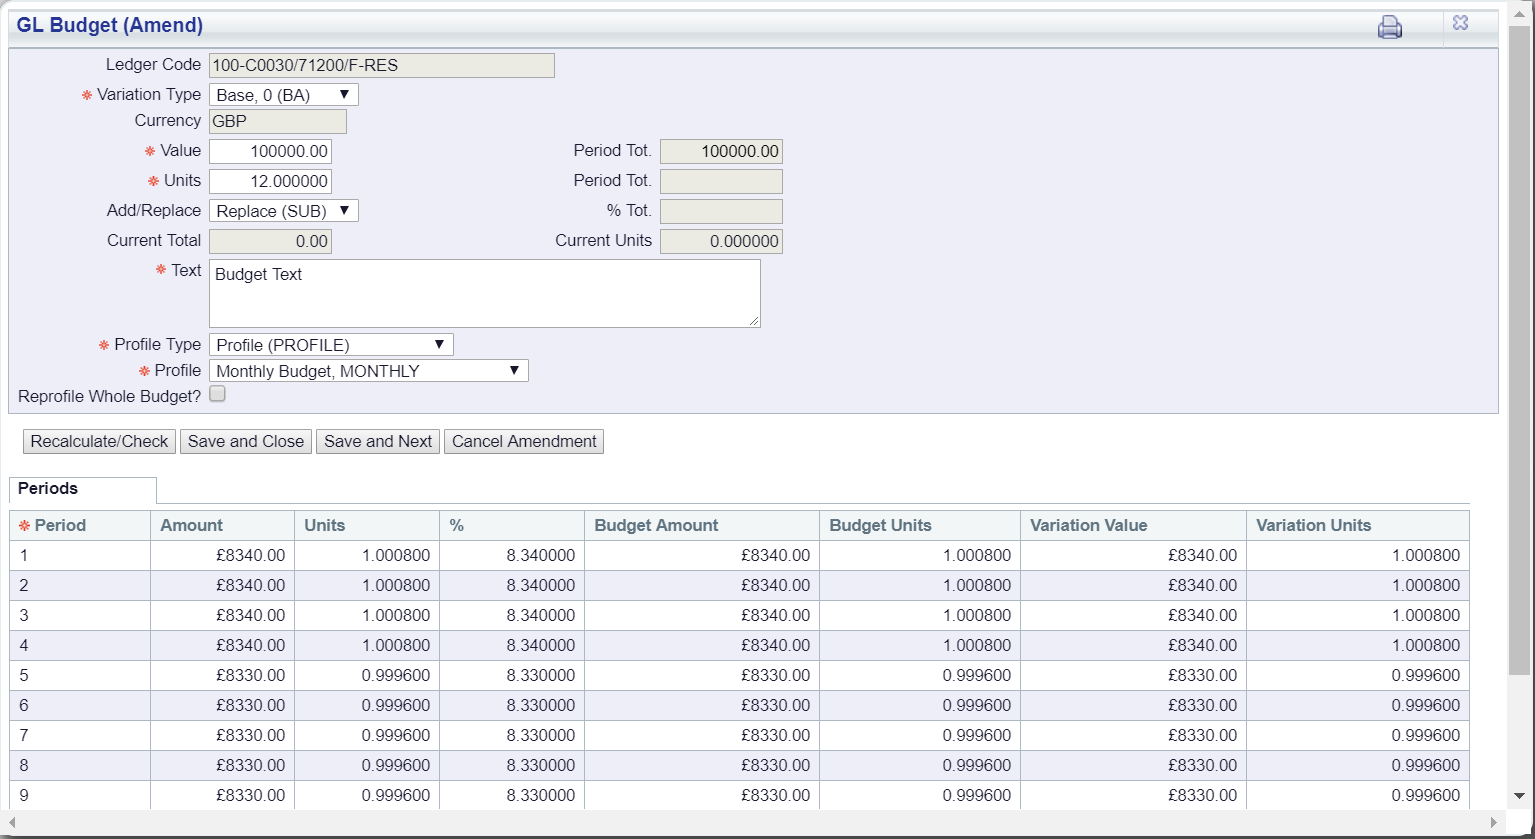1535x839 pixels.
Task: Click Variation Value cell for period 8
Action: pyautogui.click(x=1133, y=765)
